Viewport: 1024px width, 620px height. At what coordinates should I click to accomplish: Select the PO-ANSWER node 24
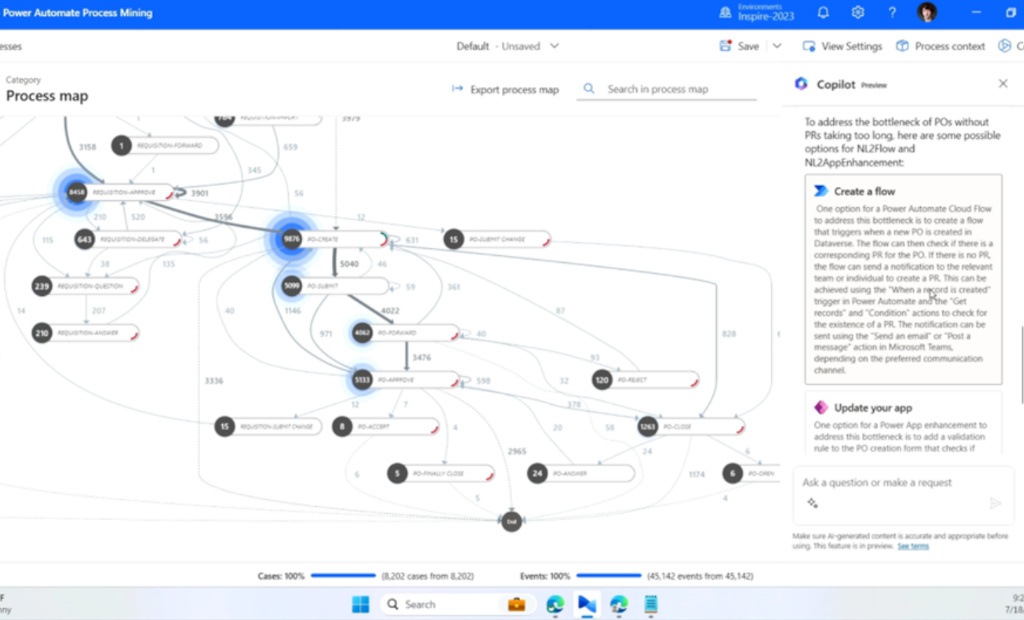(x=581, y=473)
